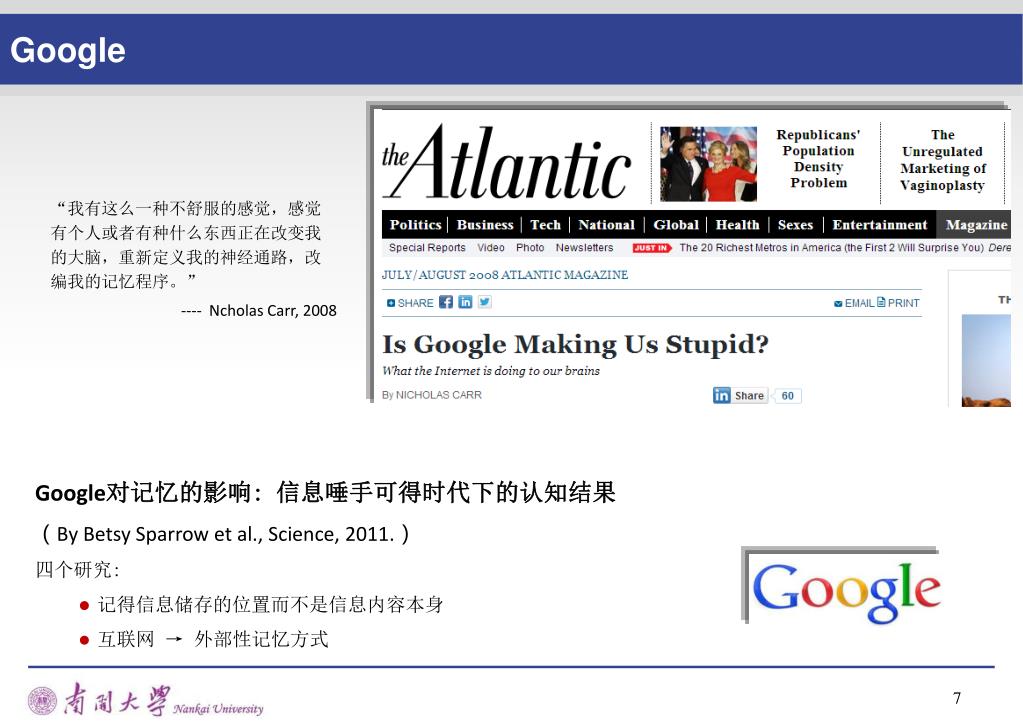Click the Romney family photo thumbnail
The image size is (1023, 725).
[709, 164]
